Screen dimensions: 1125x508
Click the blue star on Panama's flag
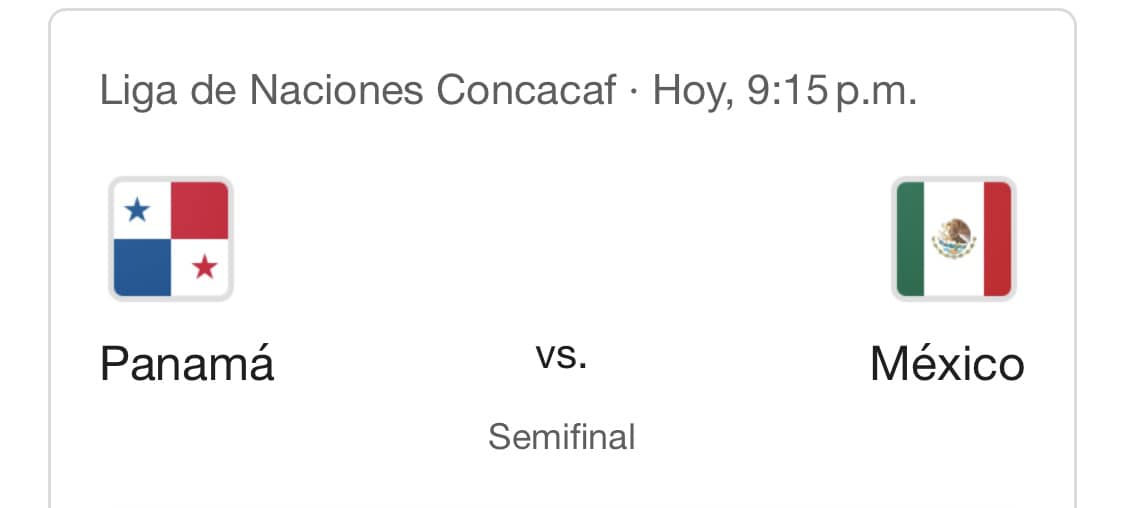tap(138, 210)
